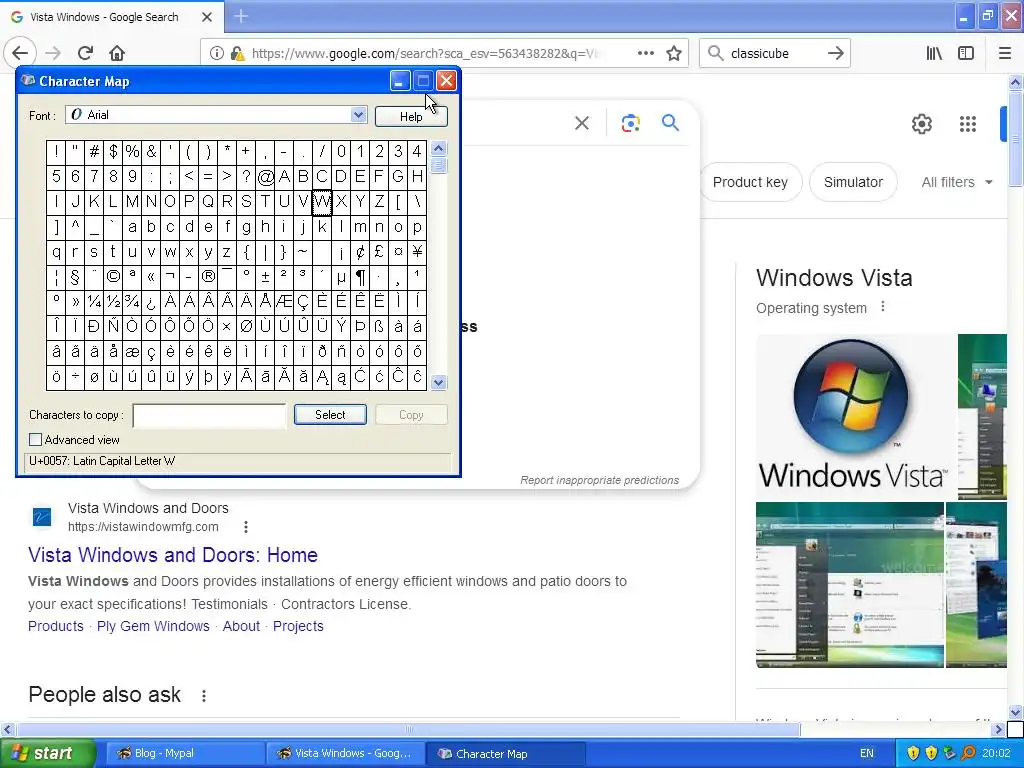The height and width of the screenshot is (768, 1024).
Task: Click the Character Map title bar icon
Action: [28, 80]
